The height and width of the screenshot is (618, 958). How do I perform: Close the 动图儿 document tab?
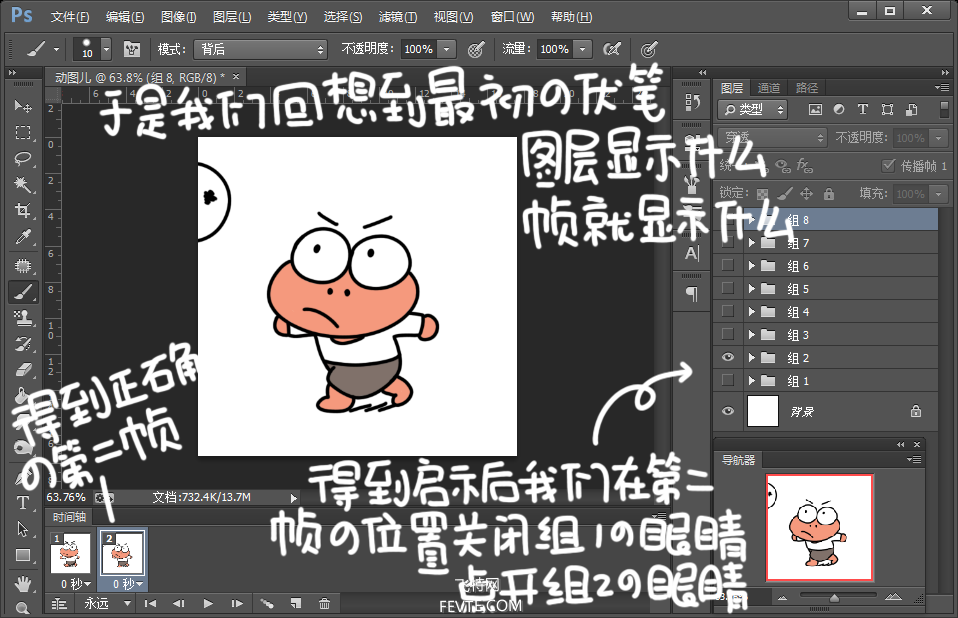pyautogui.click(x=236, y=76)
